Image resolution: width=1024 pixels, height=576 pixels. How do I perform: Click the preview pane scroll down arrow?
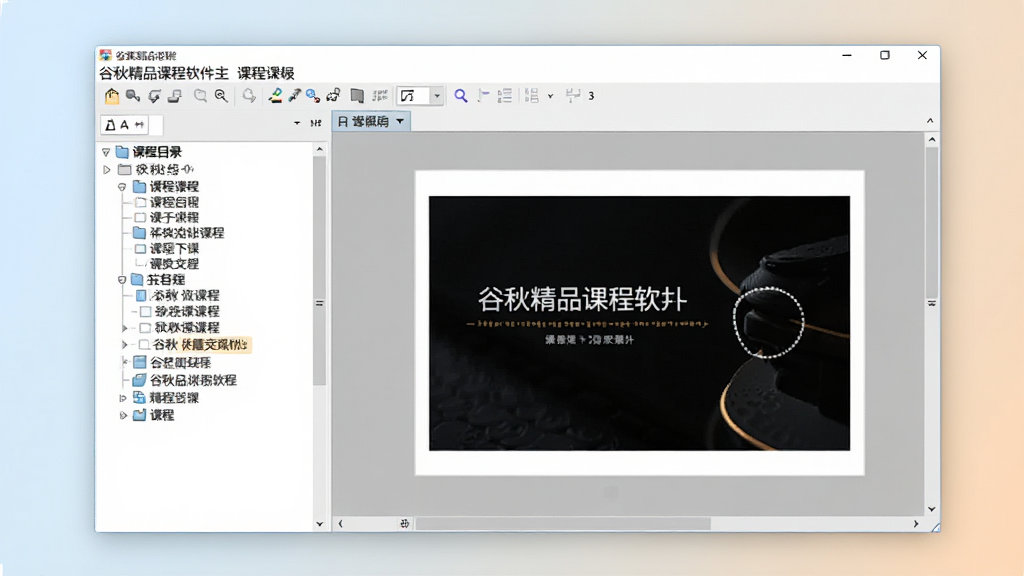click(x=932, y=509)
